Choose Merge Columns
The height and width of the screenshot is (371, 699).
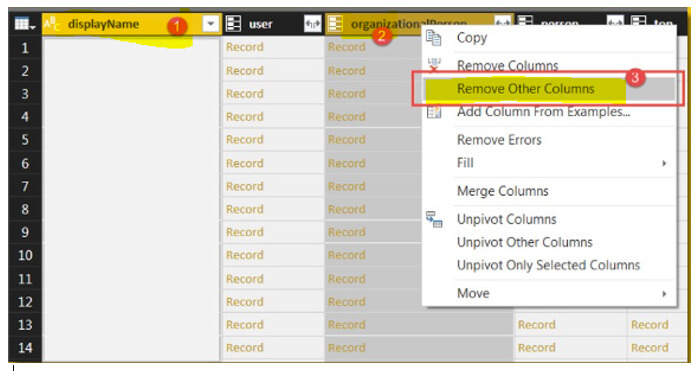(x=502, y=191)
